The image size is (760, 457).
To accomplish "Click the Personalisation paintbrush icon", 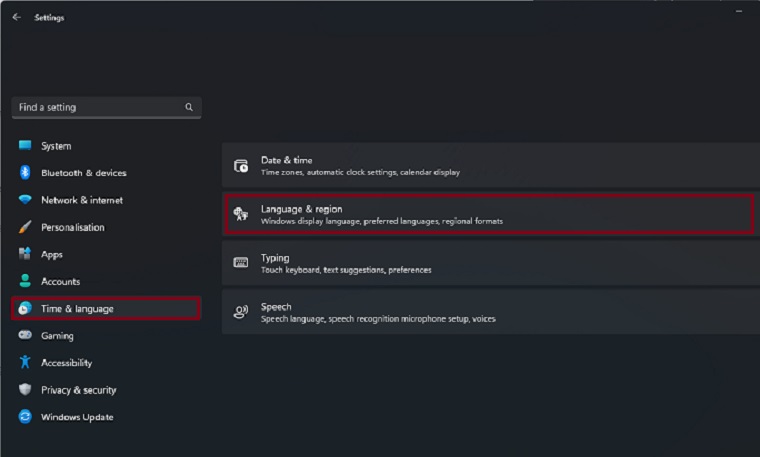I will (25, 227).
